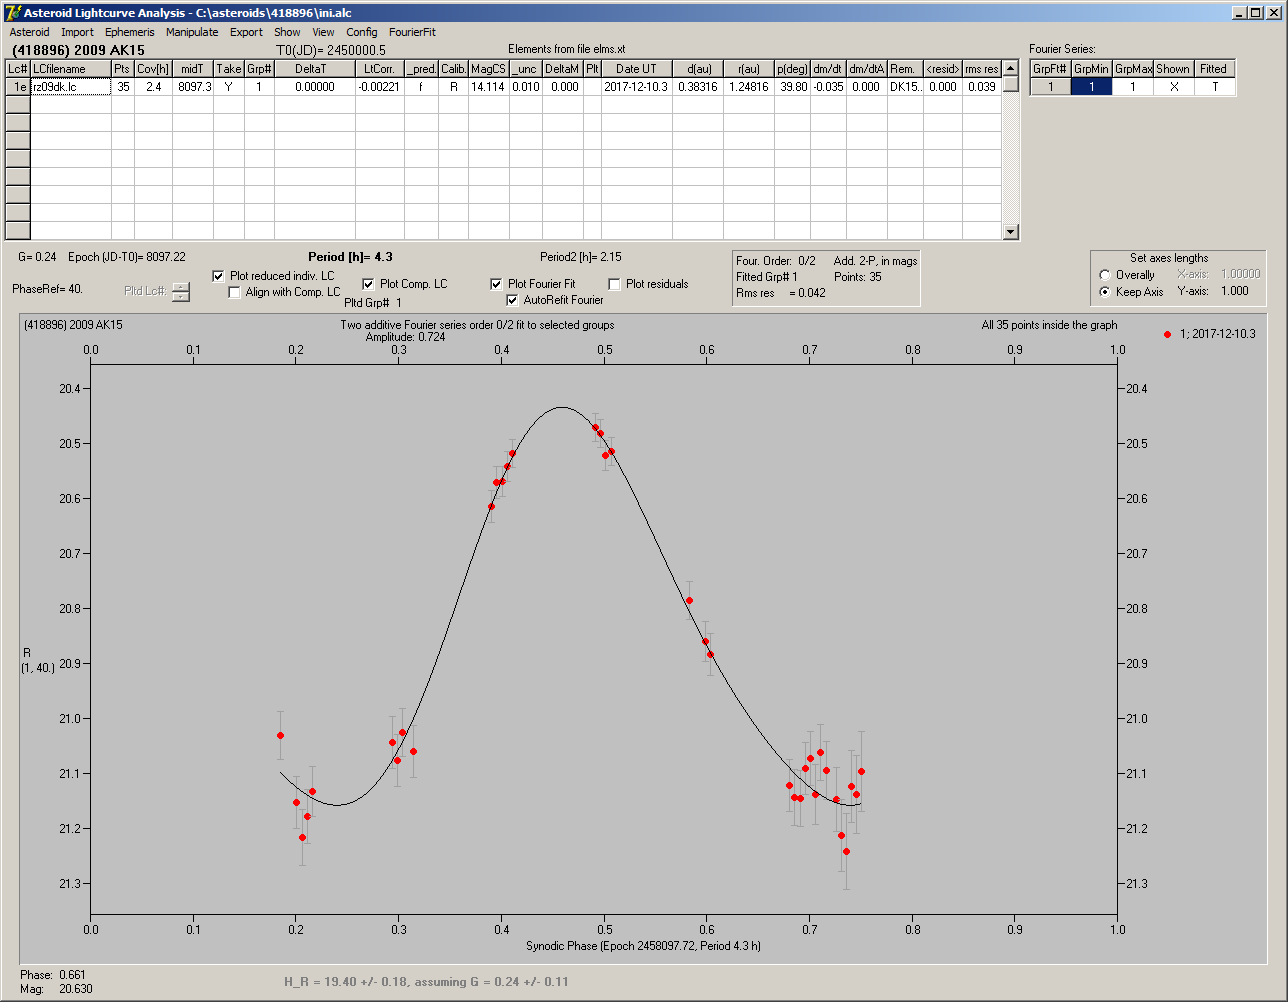Click the DeltaT cell 0.00000
Screen dimensions: 1288x1002
(315, 87)
